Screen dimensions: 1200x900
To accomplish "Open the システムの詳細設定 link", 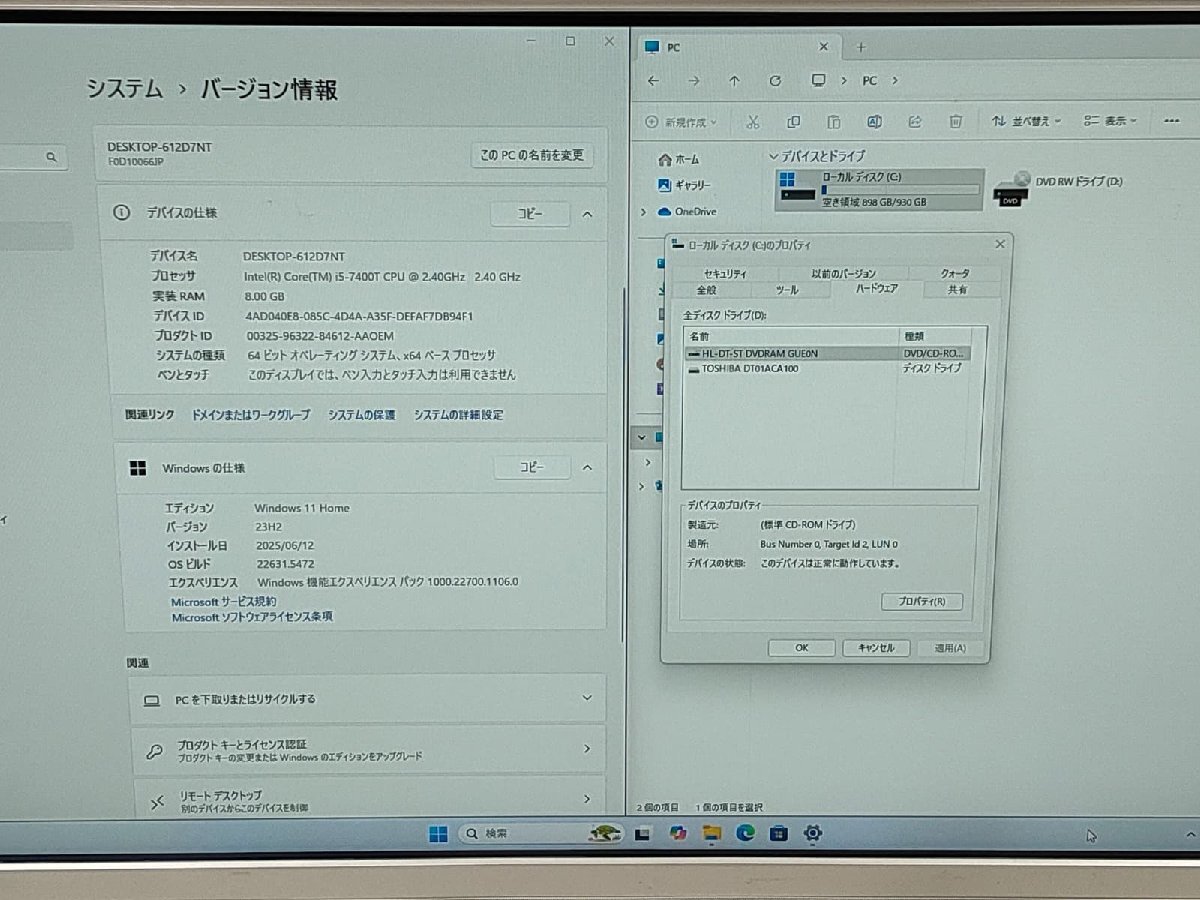I will [459, 415].
